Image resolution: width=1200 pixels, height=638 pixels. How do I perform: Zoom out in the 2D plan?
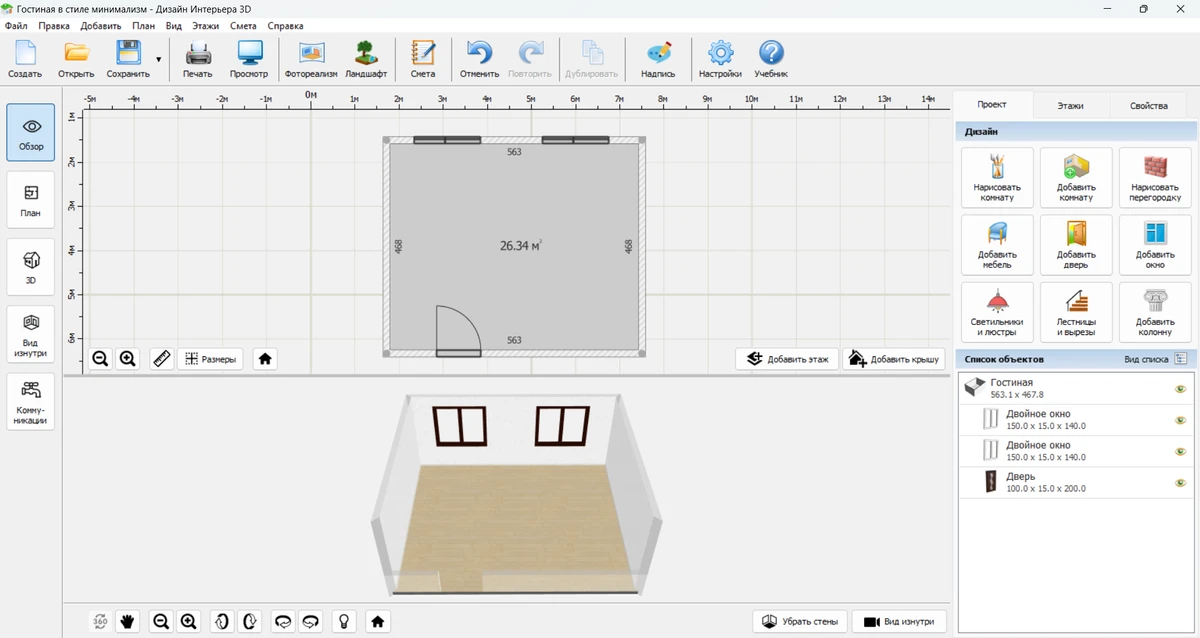tap(100, 359)
